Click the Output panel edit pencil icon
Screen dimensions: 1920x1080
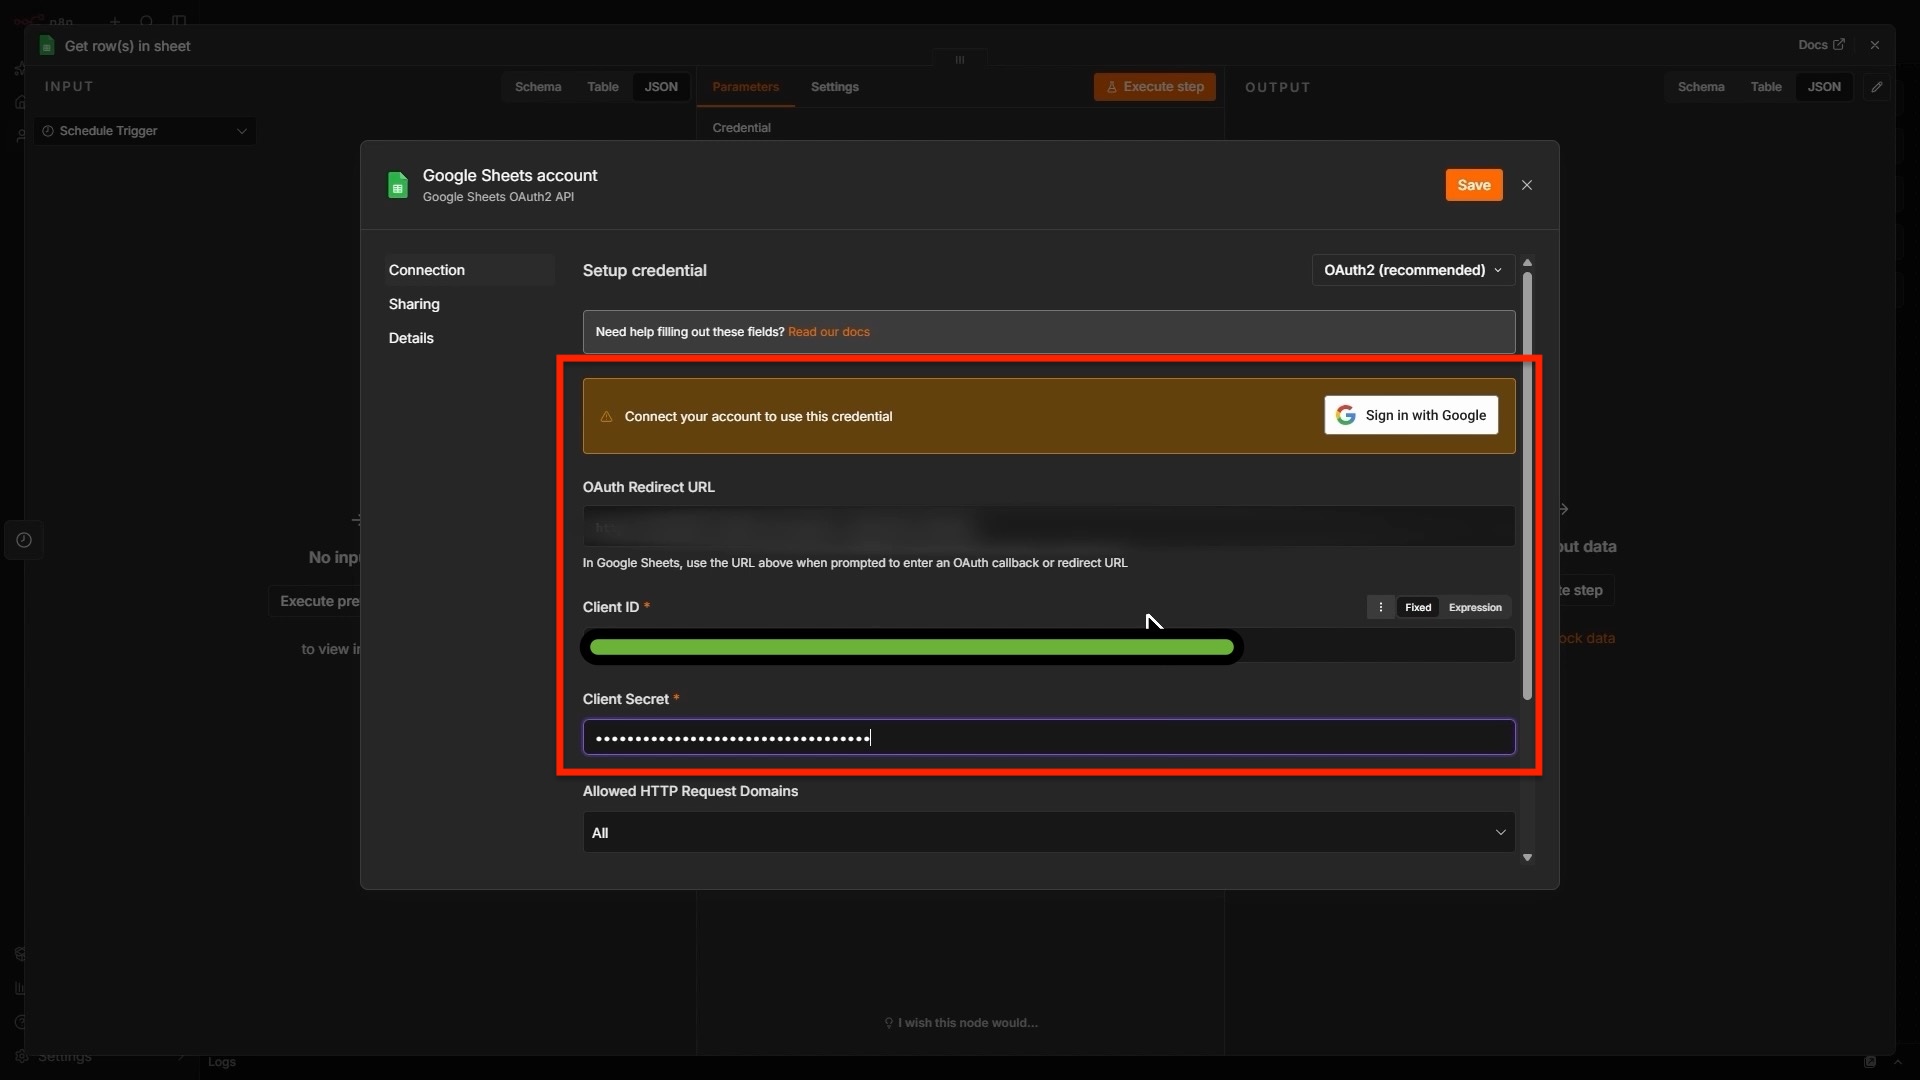1876,87
